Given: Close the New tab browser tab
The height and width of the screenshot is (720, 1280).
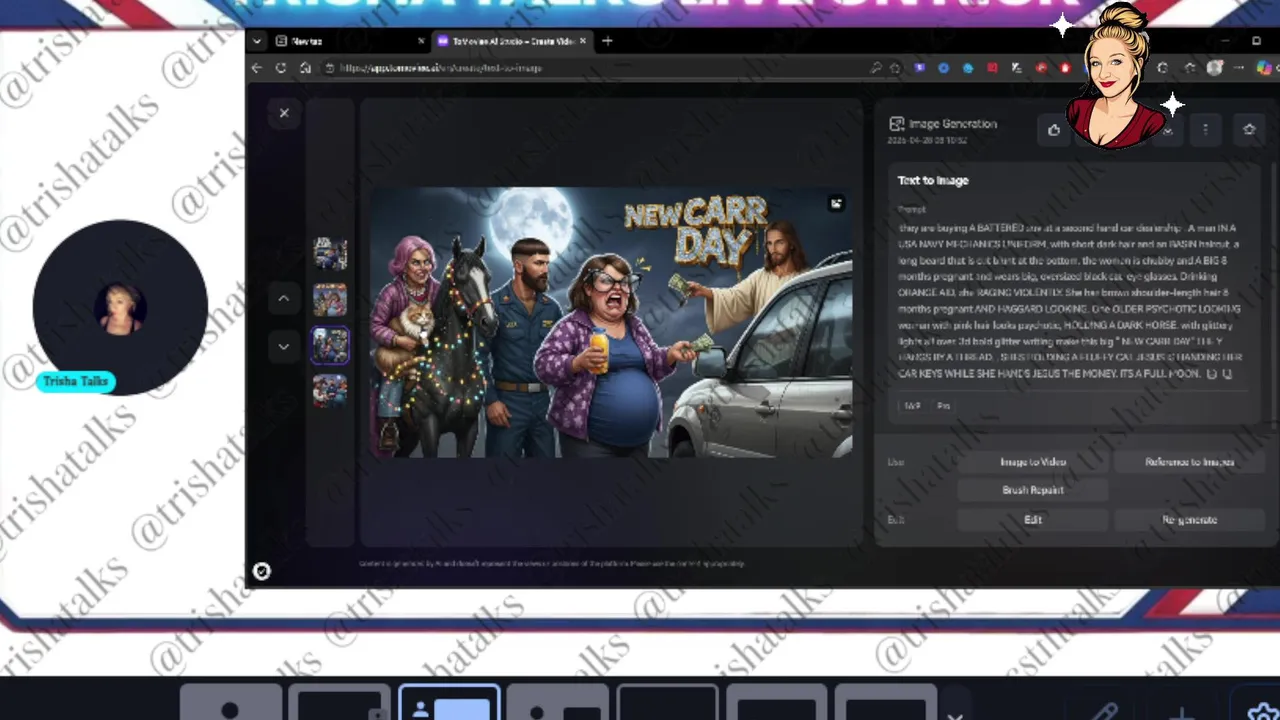Looking at the screenshot, I should pos(421,41).
